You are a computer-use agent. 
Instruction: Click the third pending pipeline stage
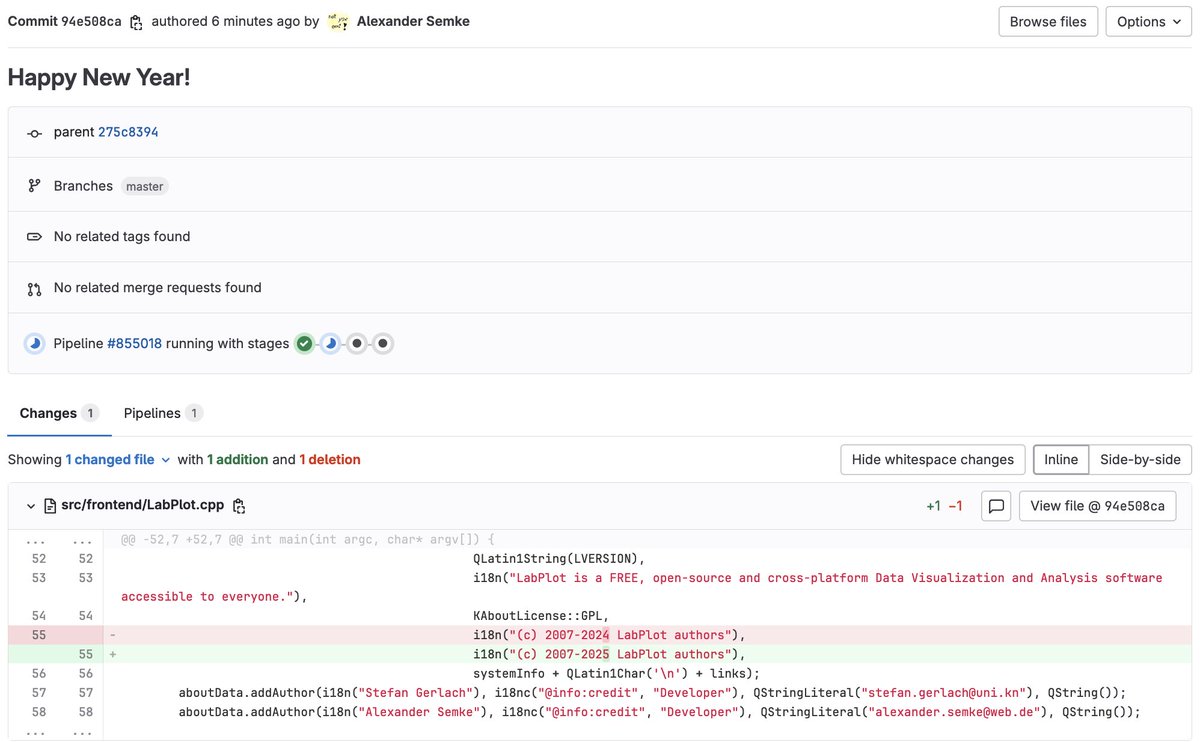pos(357,344)
